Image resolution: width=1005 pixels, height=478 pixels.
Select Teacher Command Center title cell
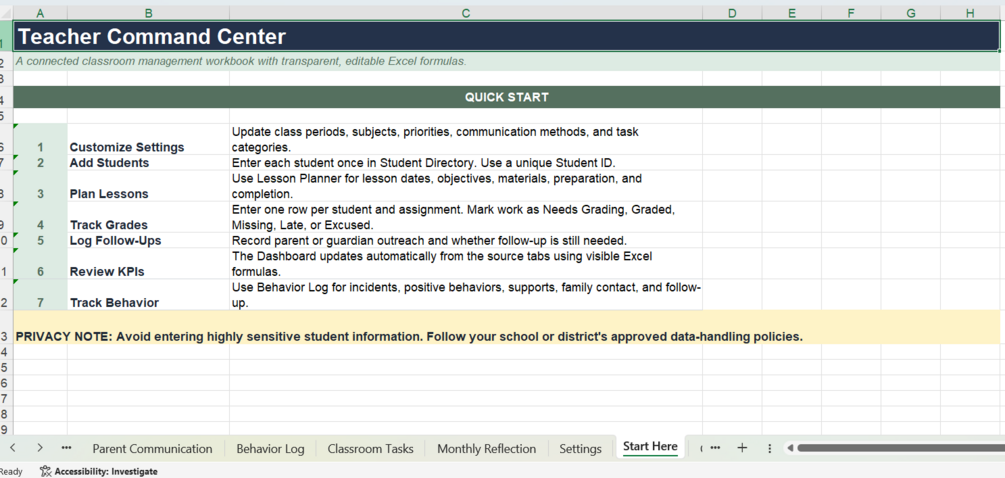(x=506, y=37)
